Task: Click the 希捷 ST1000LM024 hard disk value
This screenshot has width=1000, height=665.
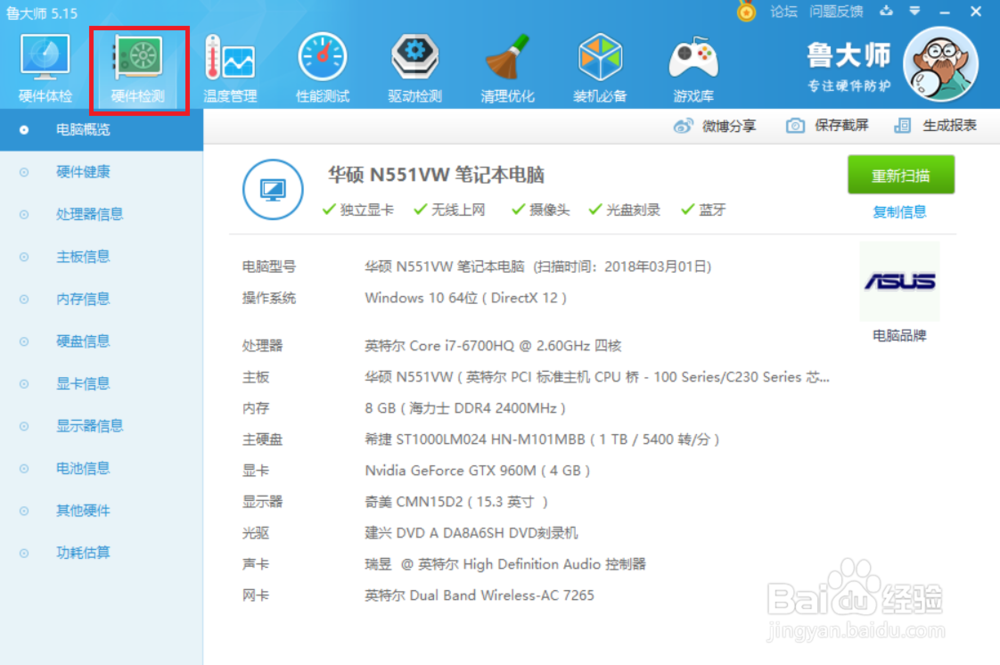Action: (542, 439)
